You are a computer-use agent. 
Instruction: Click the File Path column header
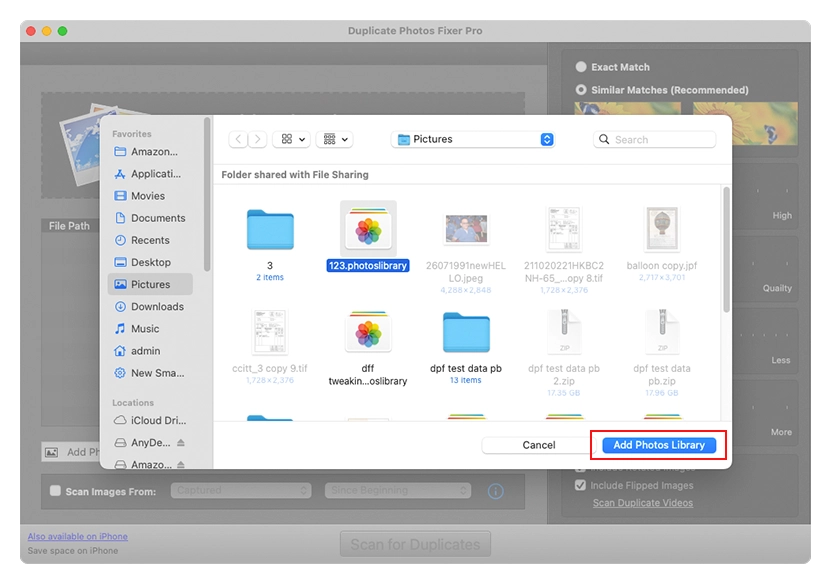(x=69, y=226)
